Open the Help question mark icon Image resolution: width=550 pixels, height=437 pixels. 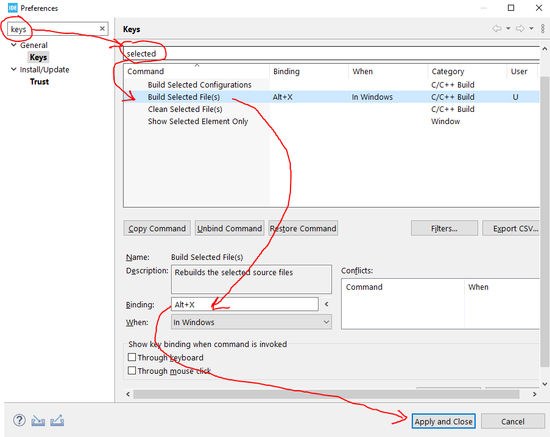pyautogui.click(x=19, y=420)
